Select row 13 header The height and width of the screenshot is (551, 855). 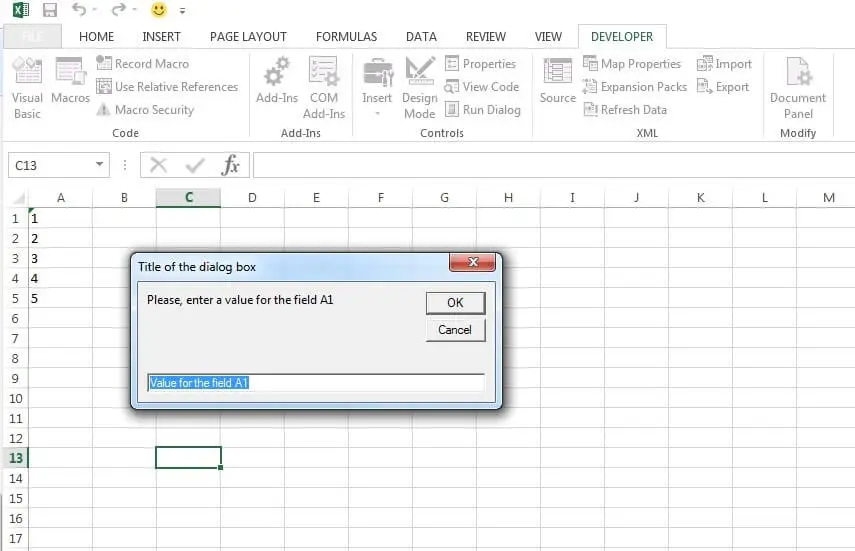[x=15, y=458]
